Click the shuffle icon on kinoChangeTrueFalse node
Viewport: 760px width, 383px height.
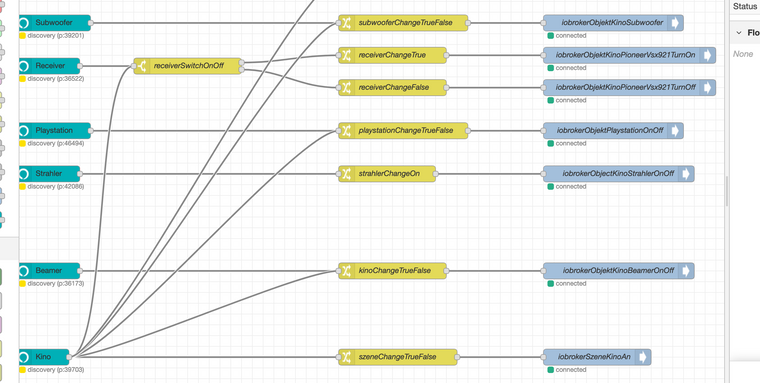tap(346, 271)
